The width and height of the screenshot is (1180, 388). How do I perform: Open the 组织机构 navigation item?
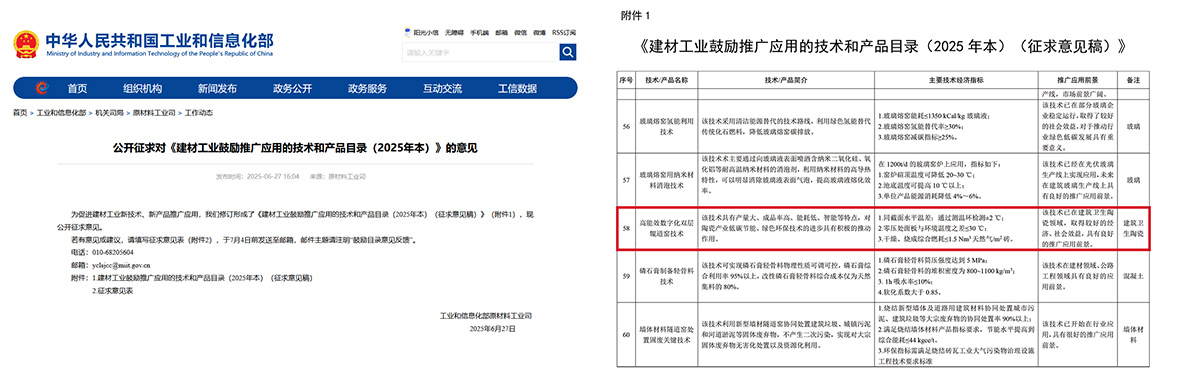[x=142, y=88]
